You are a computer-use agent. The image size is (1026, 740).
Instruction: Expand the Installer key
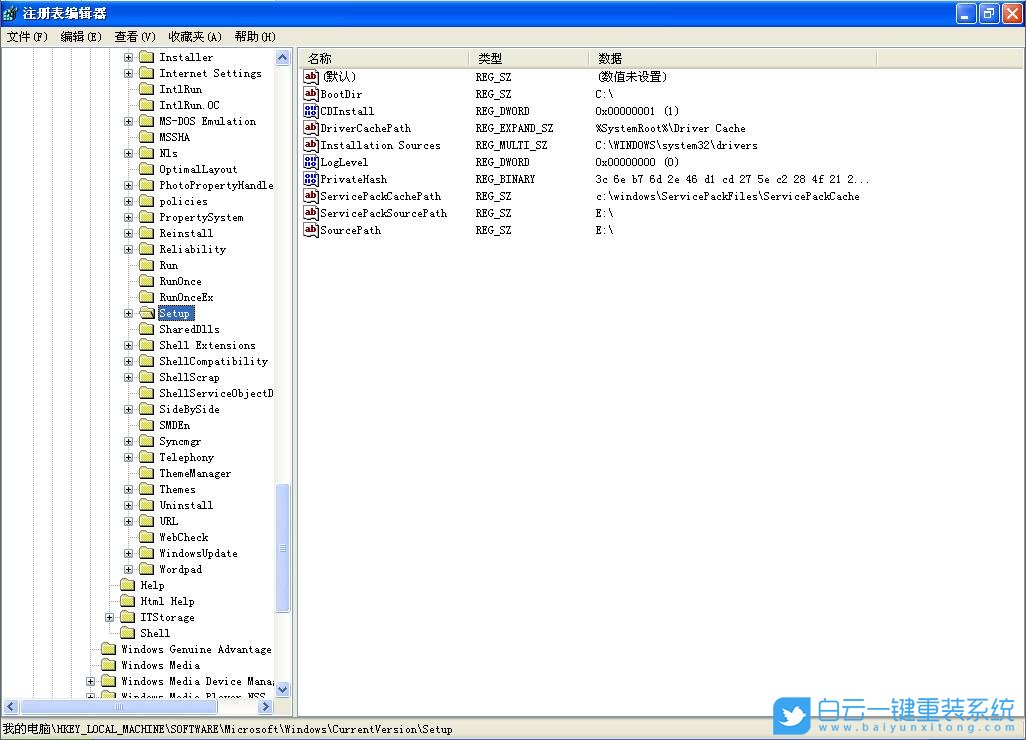(128, 56)
